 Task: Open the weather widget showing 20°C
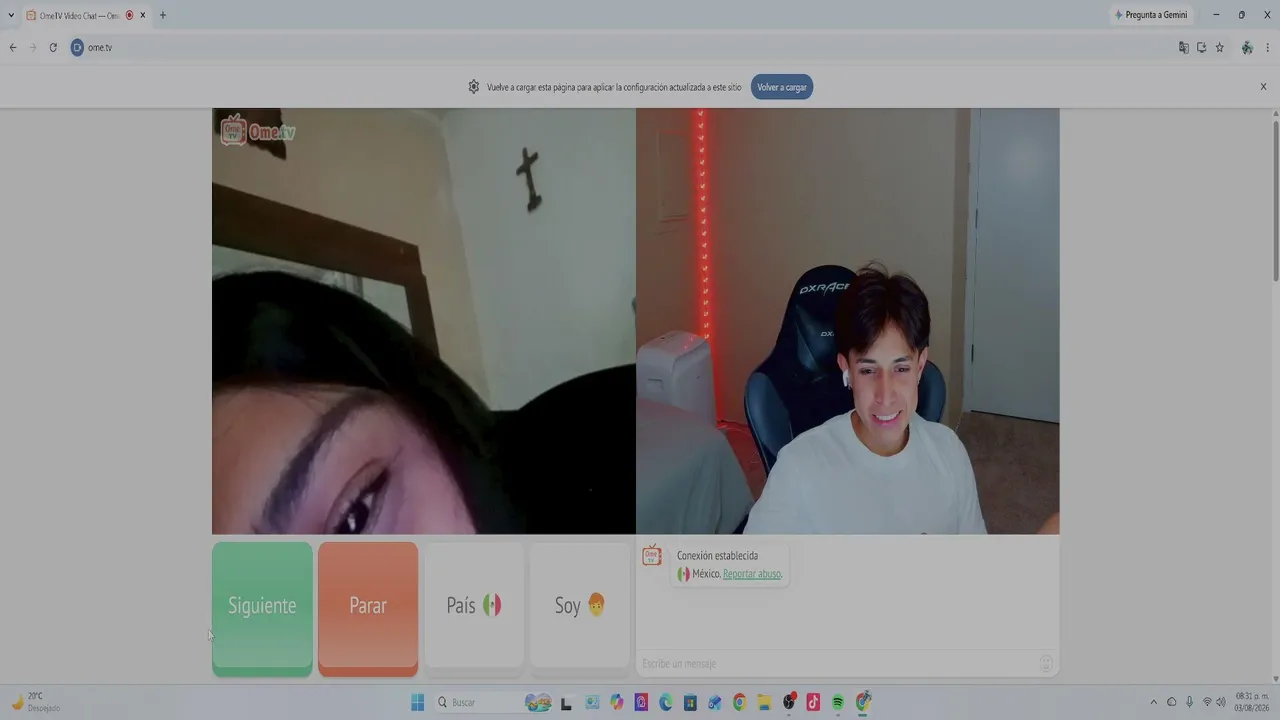point(36,702)
